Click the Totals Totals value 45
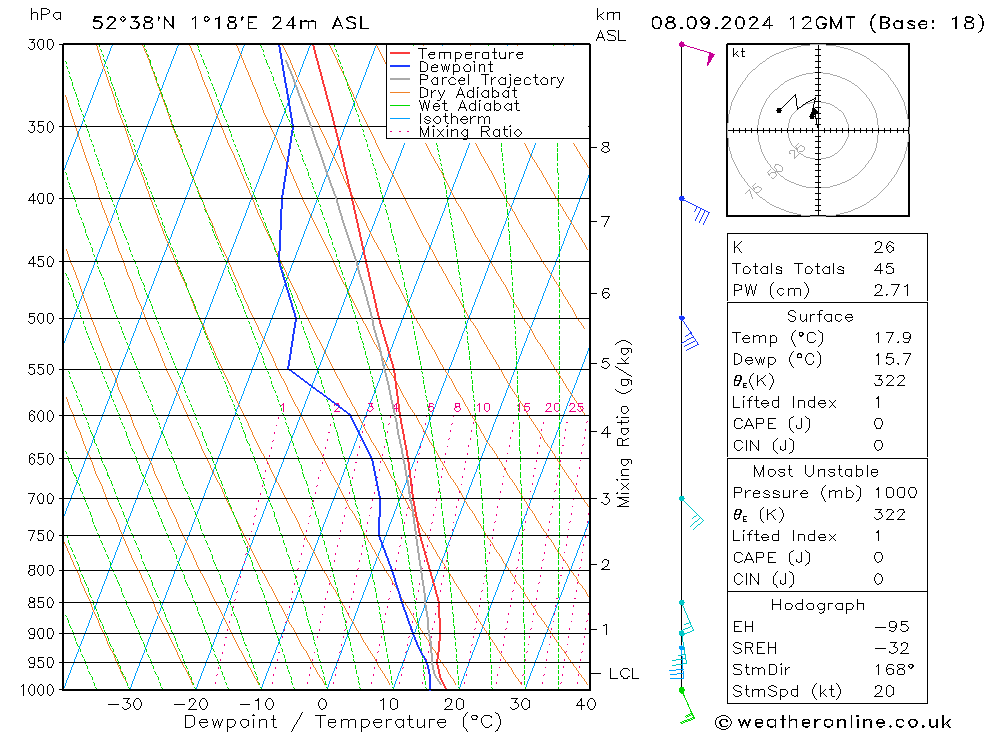1000x733 pixels. point(884,269)
